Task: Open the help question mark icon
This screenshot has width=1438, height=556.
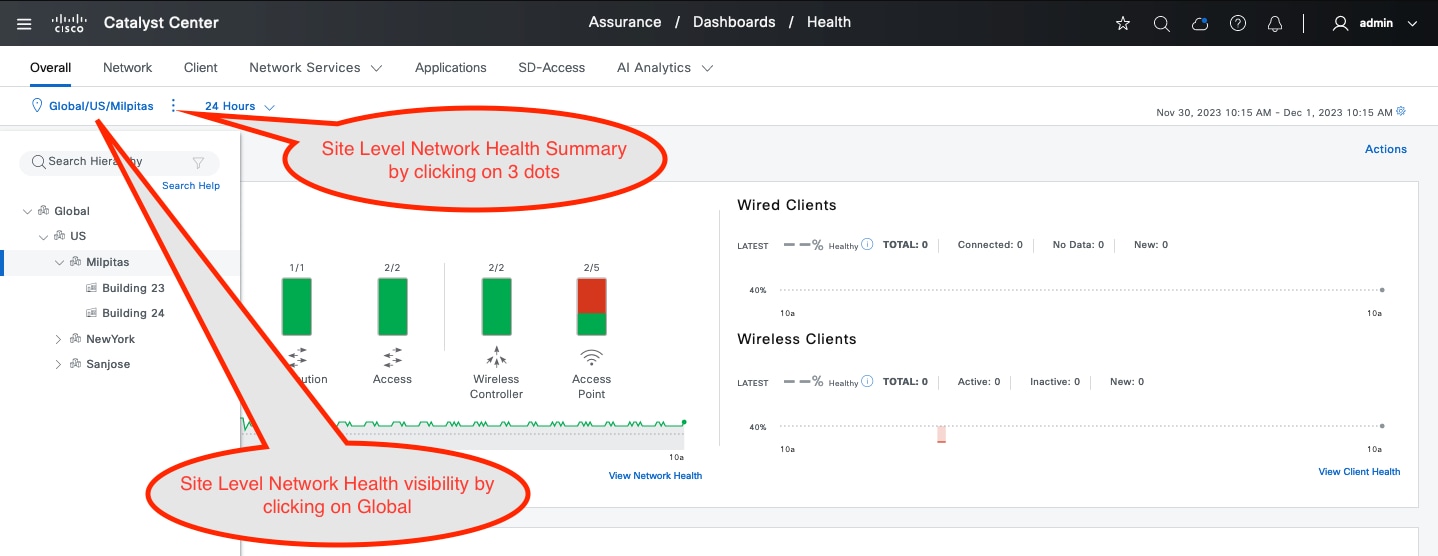Action: click(x=1238, y=23)
